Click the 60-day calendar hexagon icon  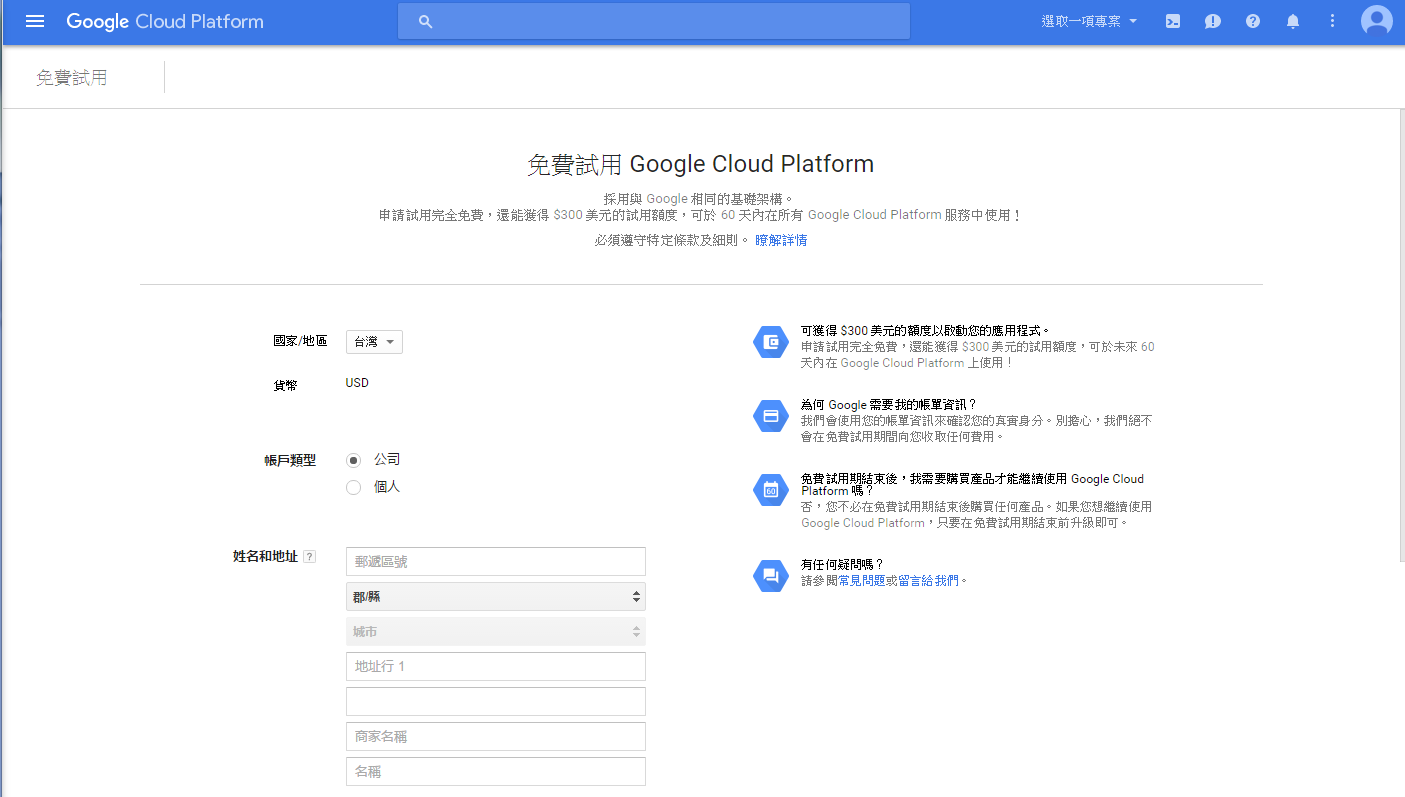coord(771,490)
